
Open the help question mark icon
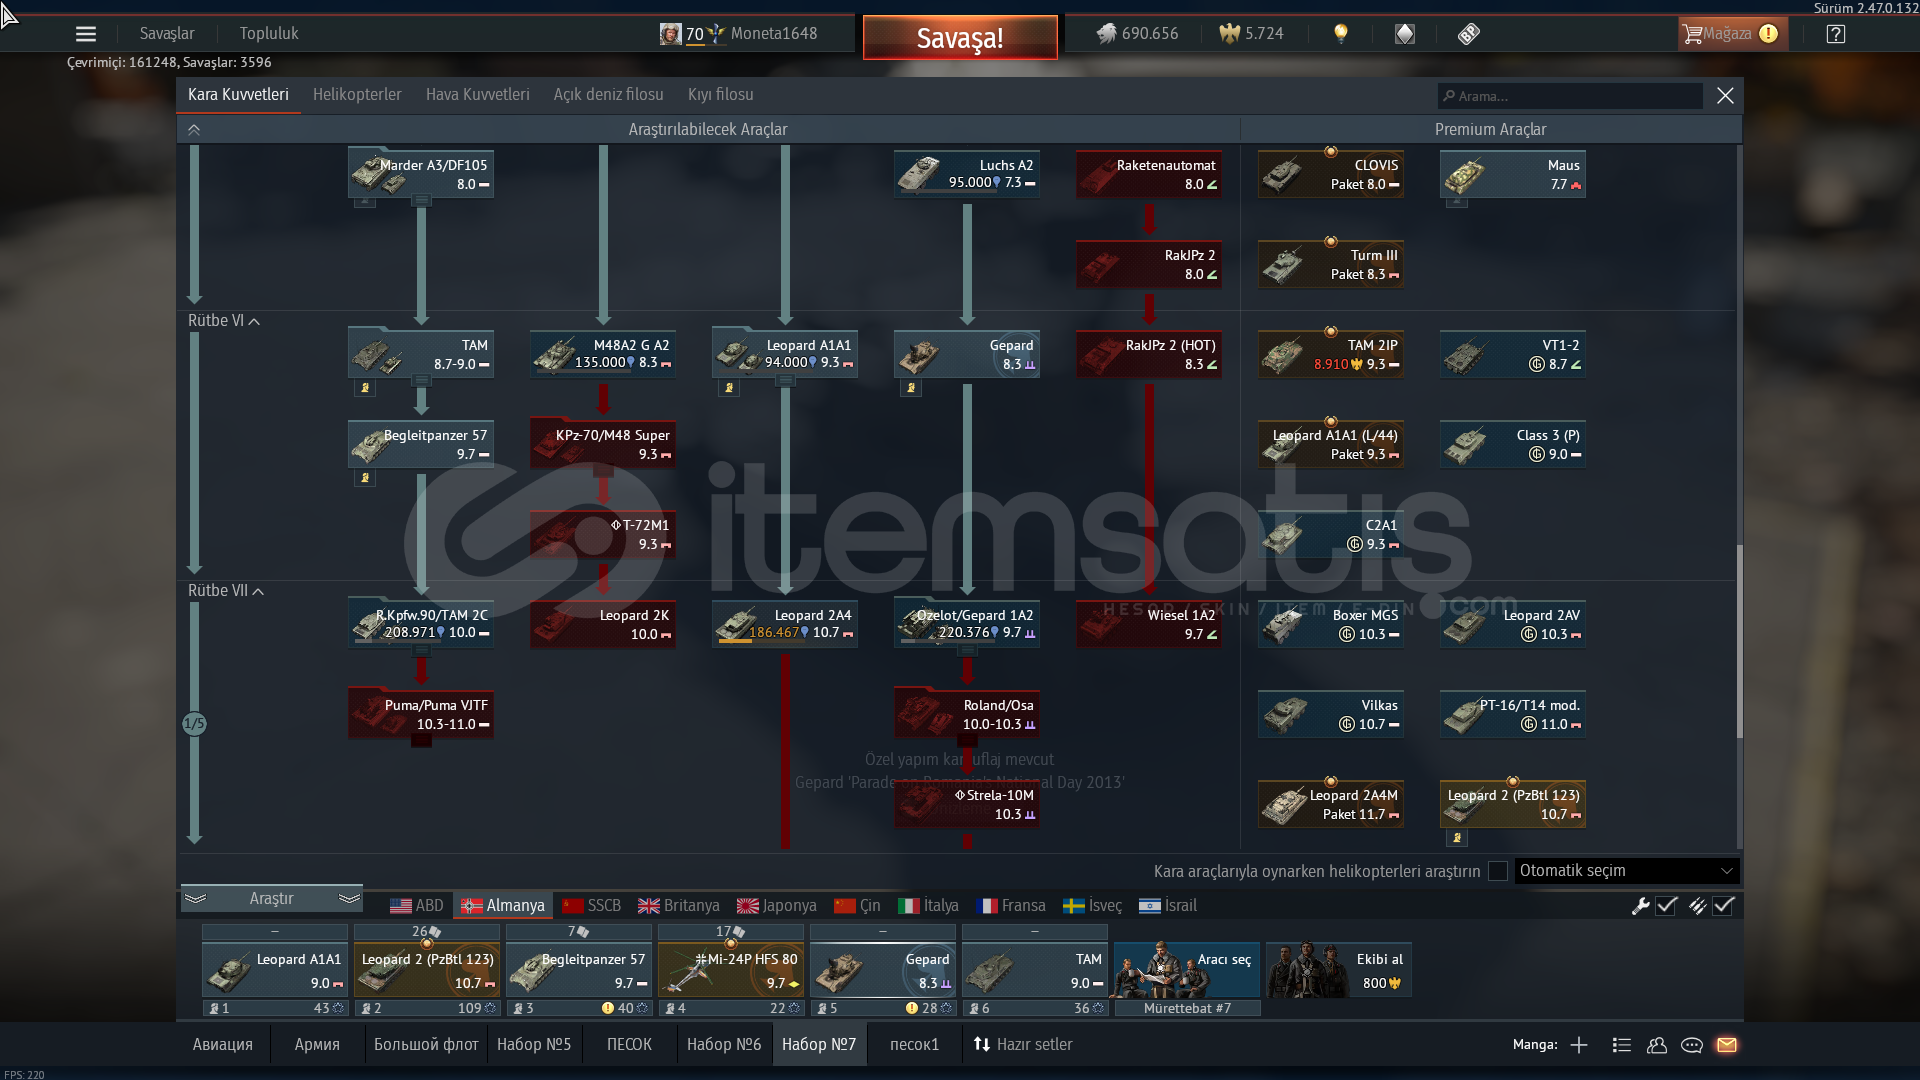[x=1835, y=34]
